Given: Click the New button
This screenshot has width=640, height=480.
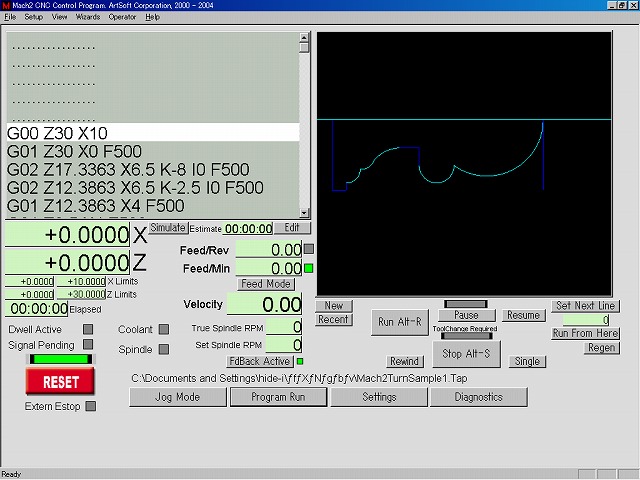Looking at the screenshot, I should (333, 306).
